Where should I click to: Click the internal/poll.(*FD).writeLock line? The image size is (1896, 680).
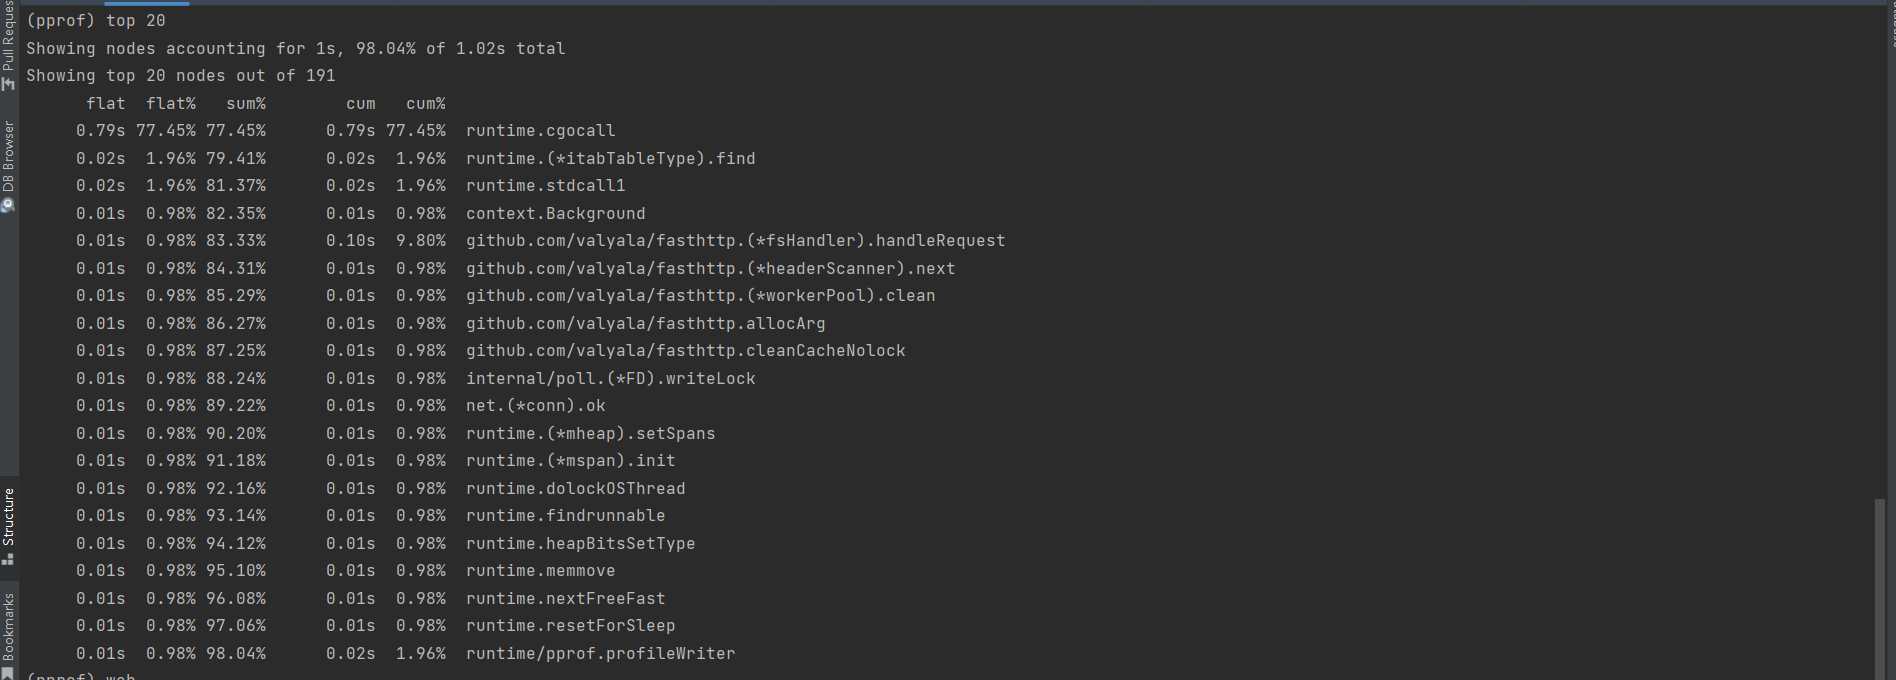coord(610,379)
